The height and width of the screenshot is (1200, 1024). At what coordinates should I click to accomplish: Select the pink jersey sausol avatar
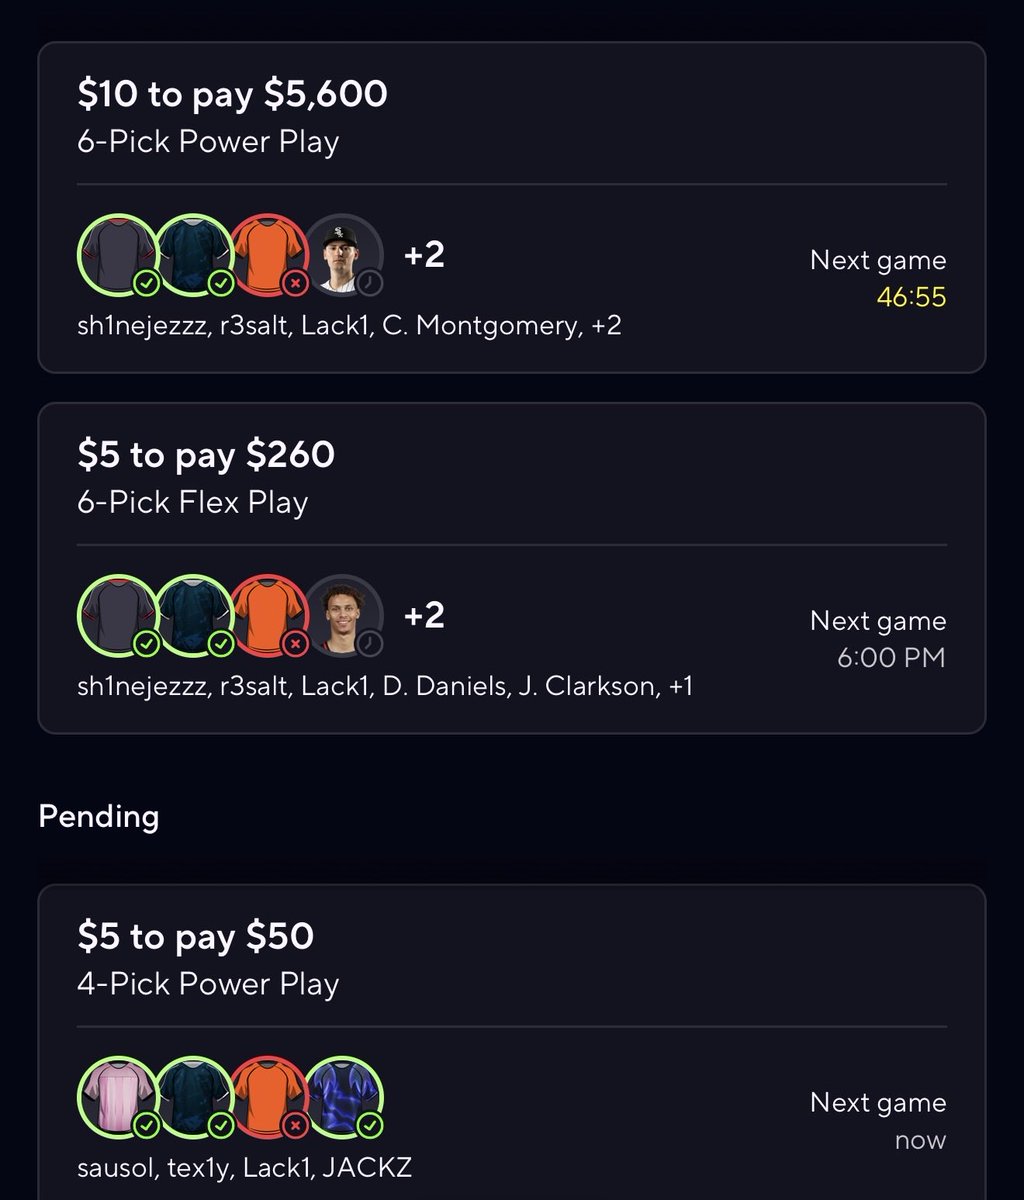(117, 1097)
